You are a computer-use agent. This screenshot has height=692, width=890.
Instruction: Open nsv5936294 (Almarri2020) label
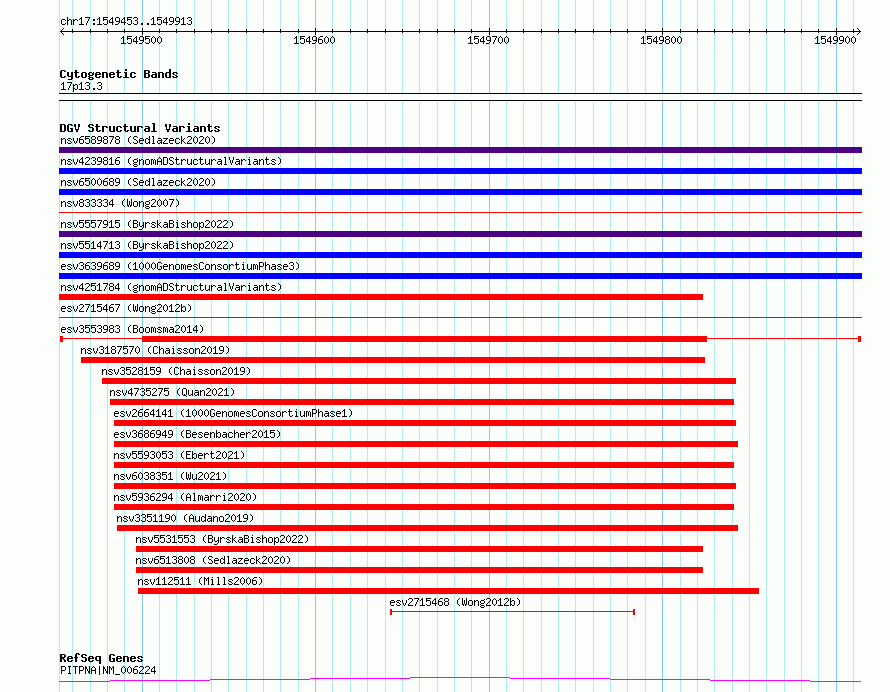(x=185, y=497)
